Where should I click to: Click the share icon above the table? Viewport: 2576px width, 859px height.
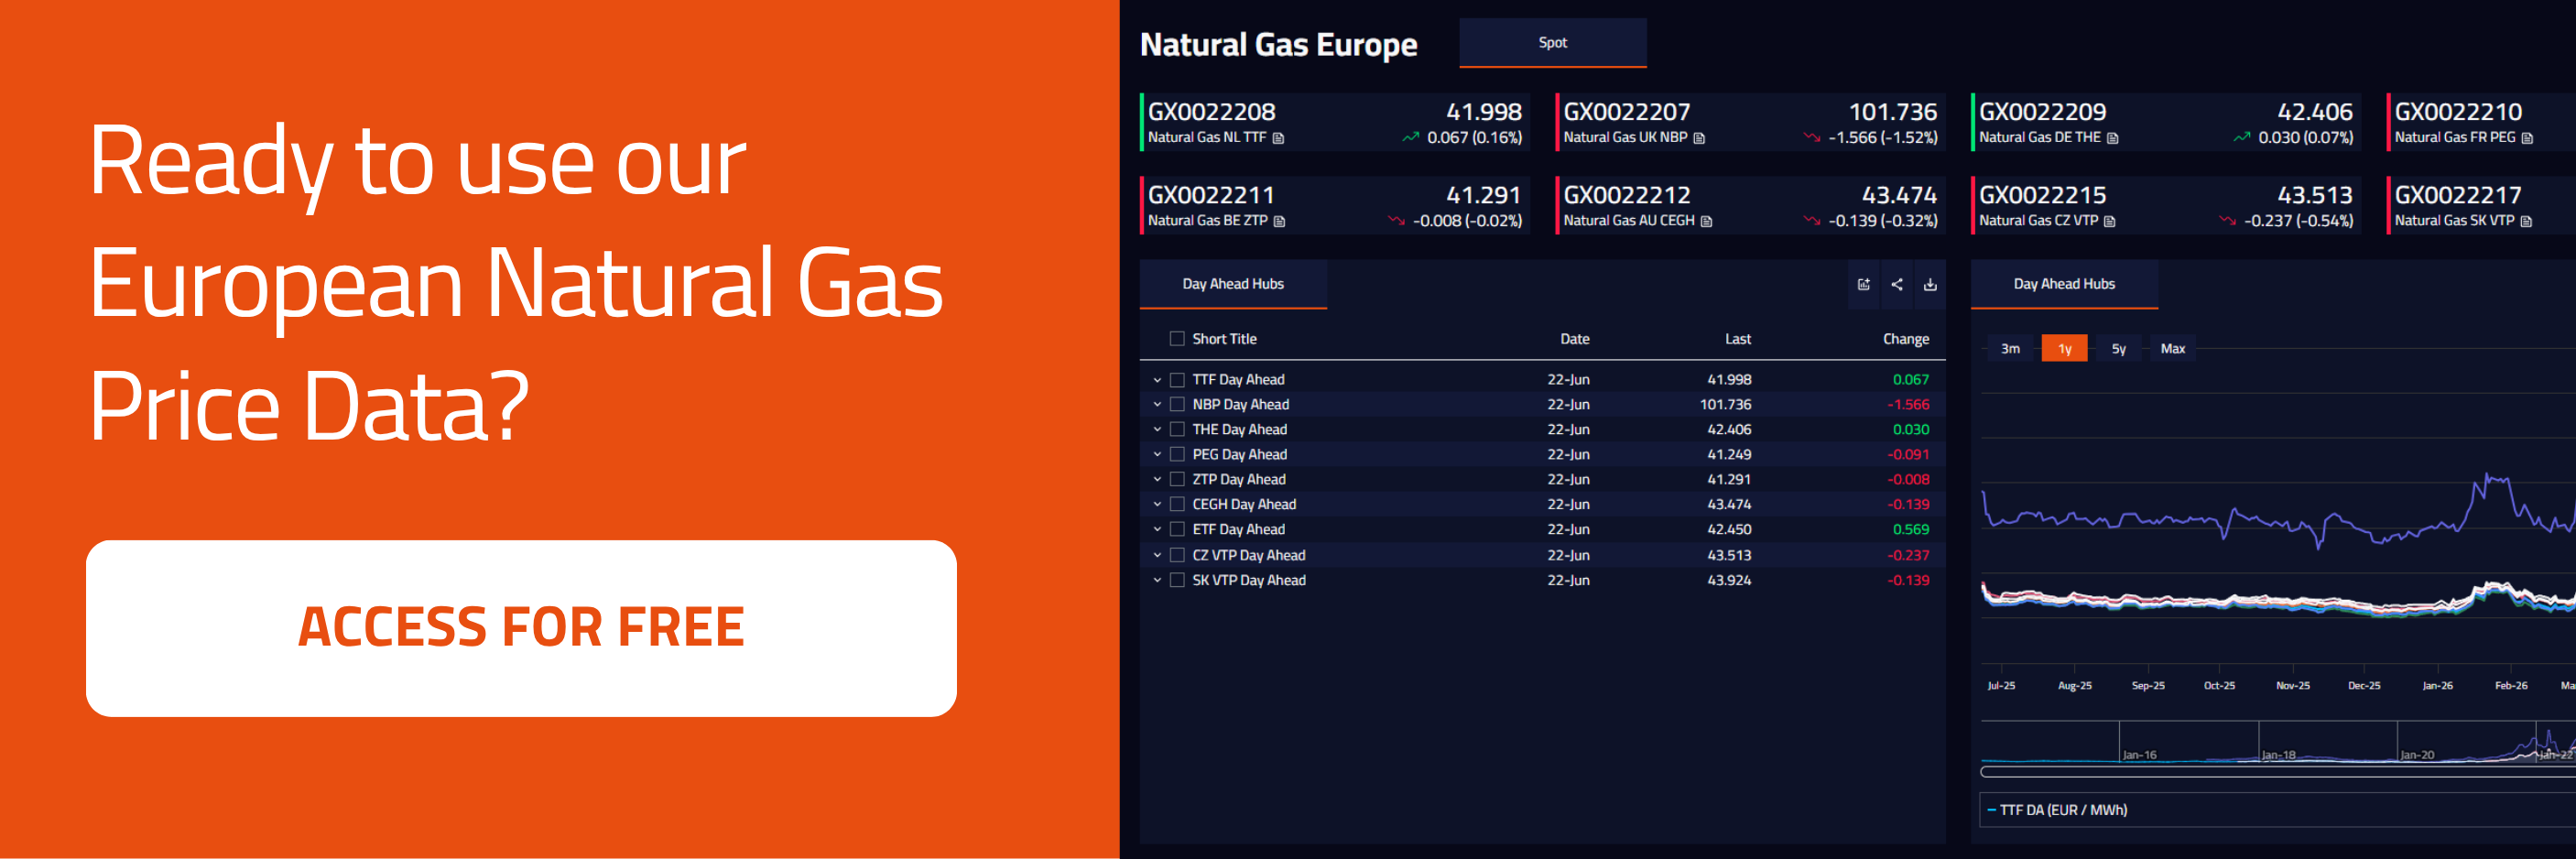coord(1897,284)
